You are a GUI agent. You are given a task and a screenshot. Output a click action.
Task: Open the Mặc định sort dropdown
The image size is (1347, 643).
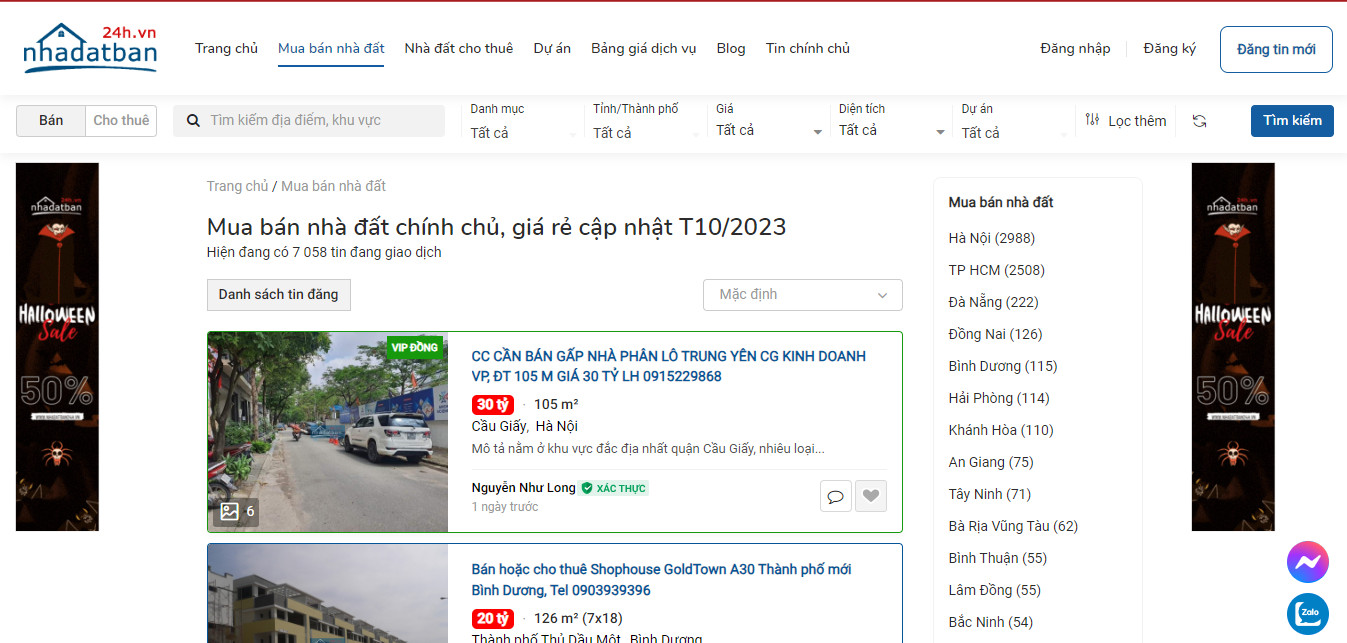point(801,295)
